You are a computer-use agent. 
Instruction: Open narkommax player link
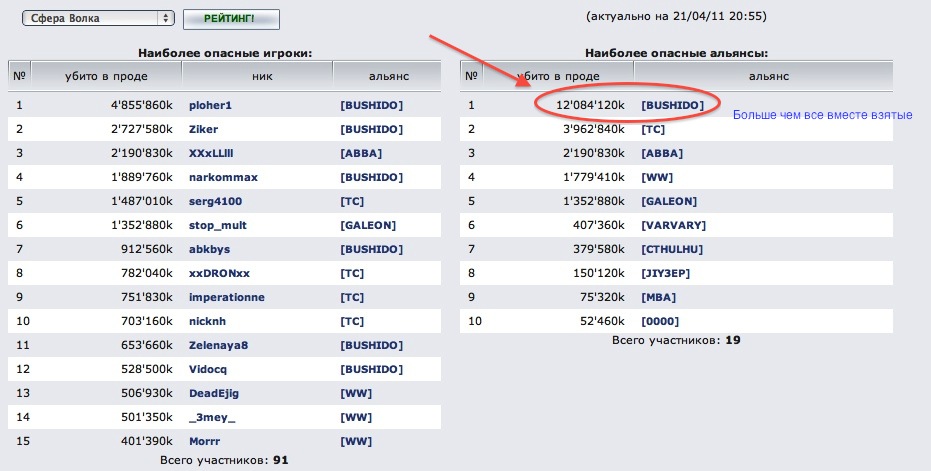point(223,177)
